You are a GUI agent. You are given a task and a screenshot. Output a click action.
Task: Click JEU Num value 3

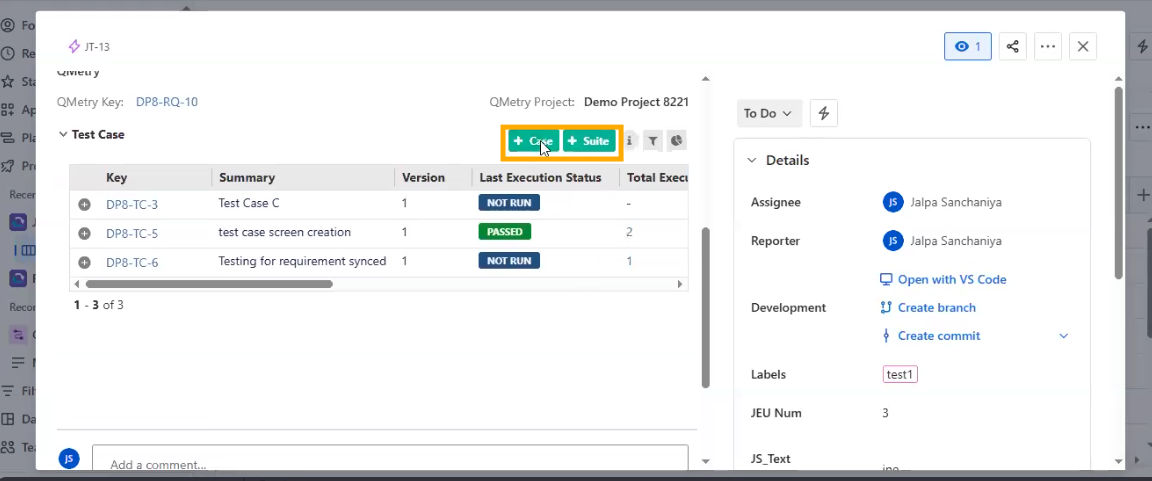(x=885, y=413)
